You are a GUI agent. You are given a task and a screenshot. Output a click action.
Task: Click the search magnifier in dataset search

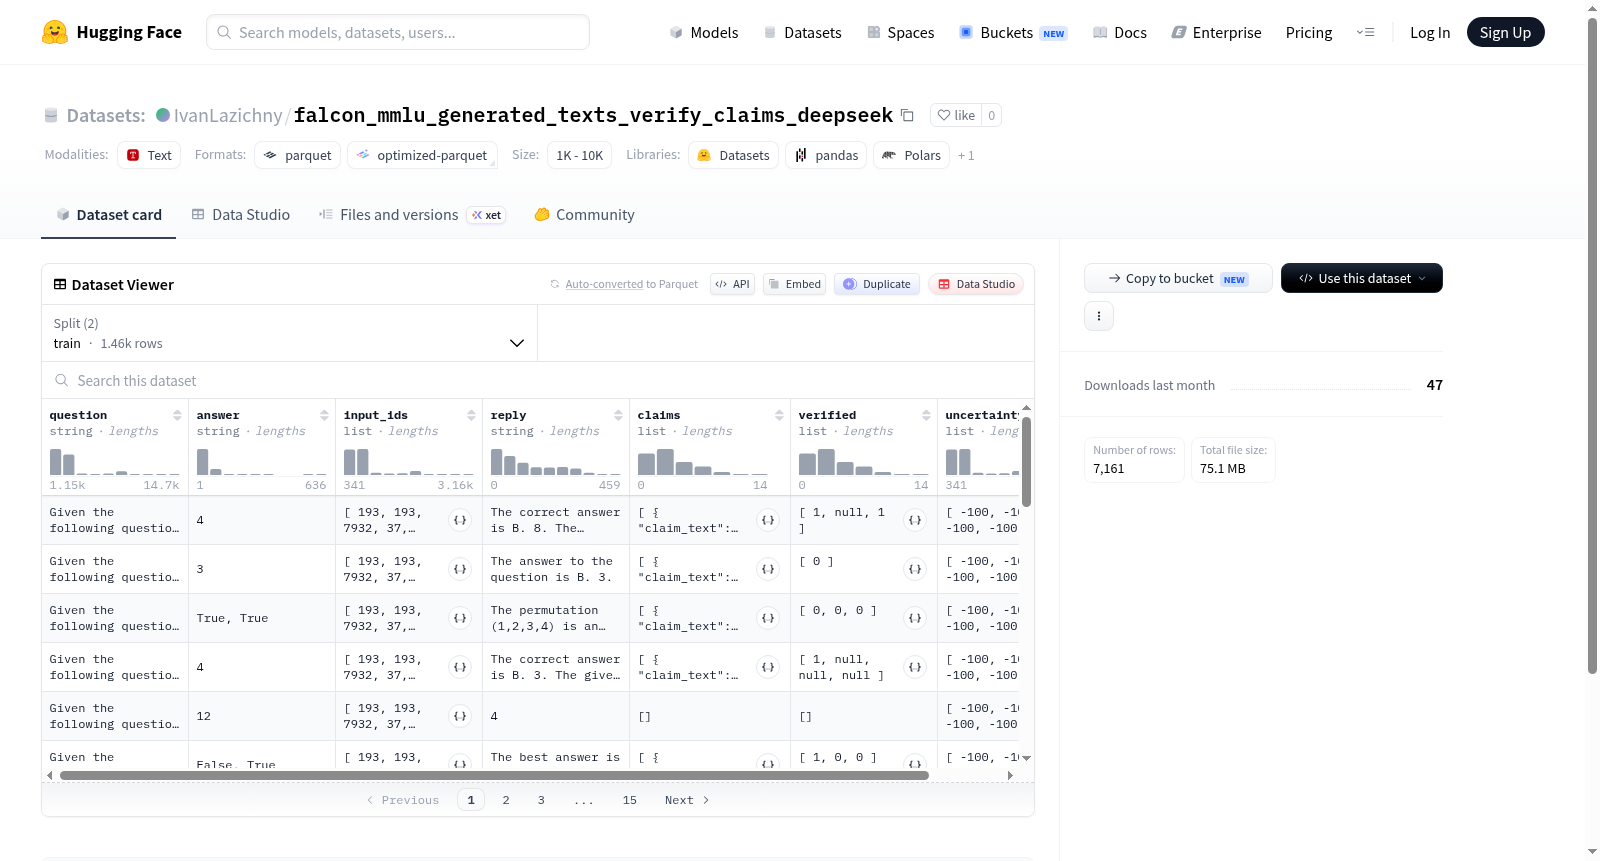click(62, 380)
